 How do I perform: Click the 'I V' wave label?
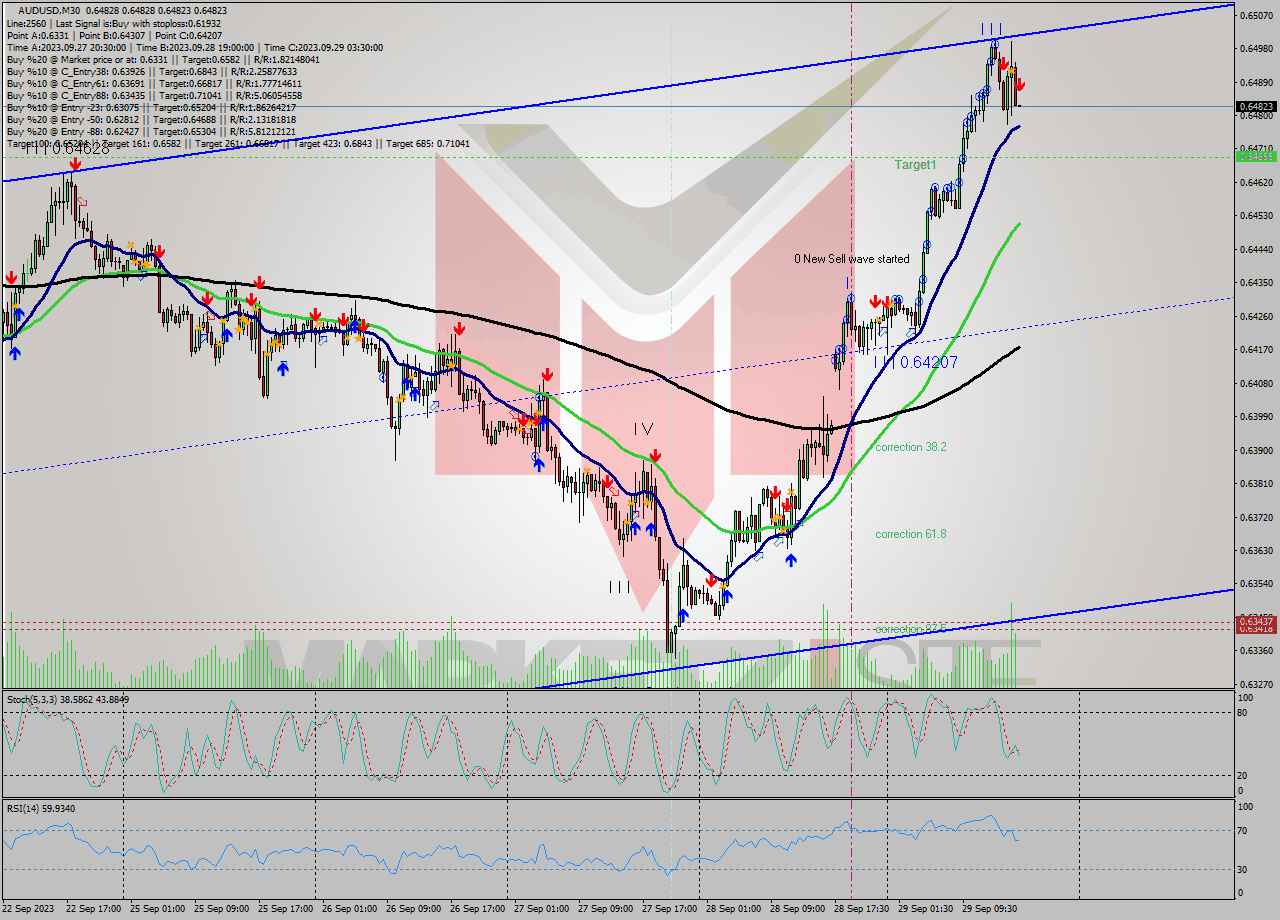tap(643, 428)
